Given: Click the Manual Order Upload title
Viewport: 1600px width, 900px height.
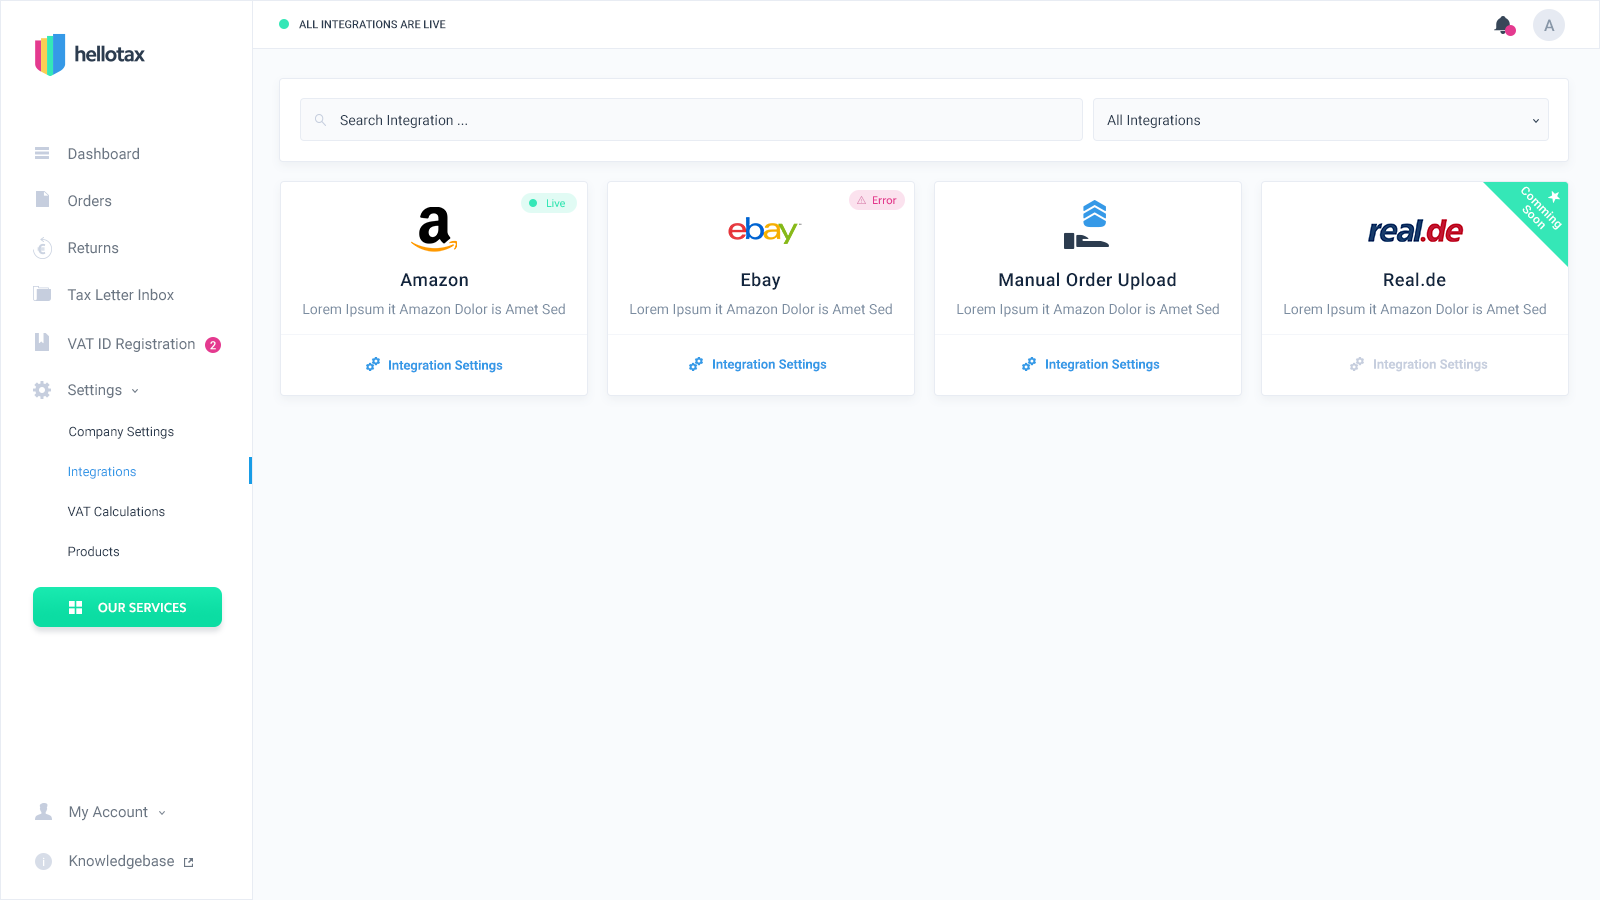Looking at the screenshot, I should coord(1087,280).
